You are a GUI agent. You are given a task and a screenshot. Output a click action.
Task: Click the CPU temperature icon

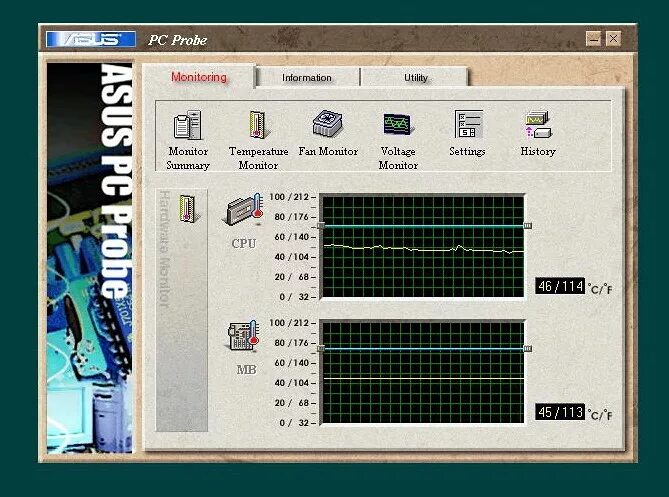(244, 210)
